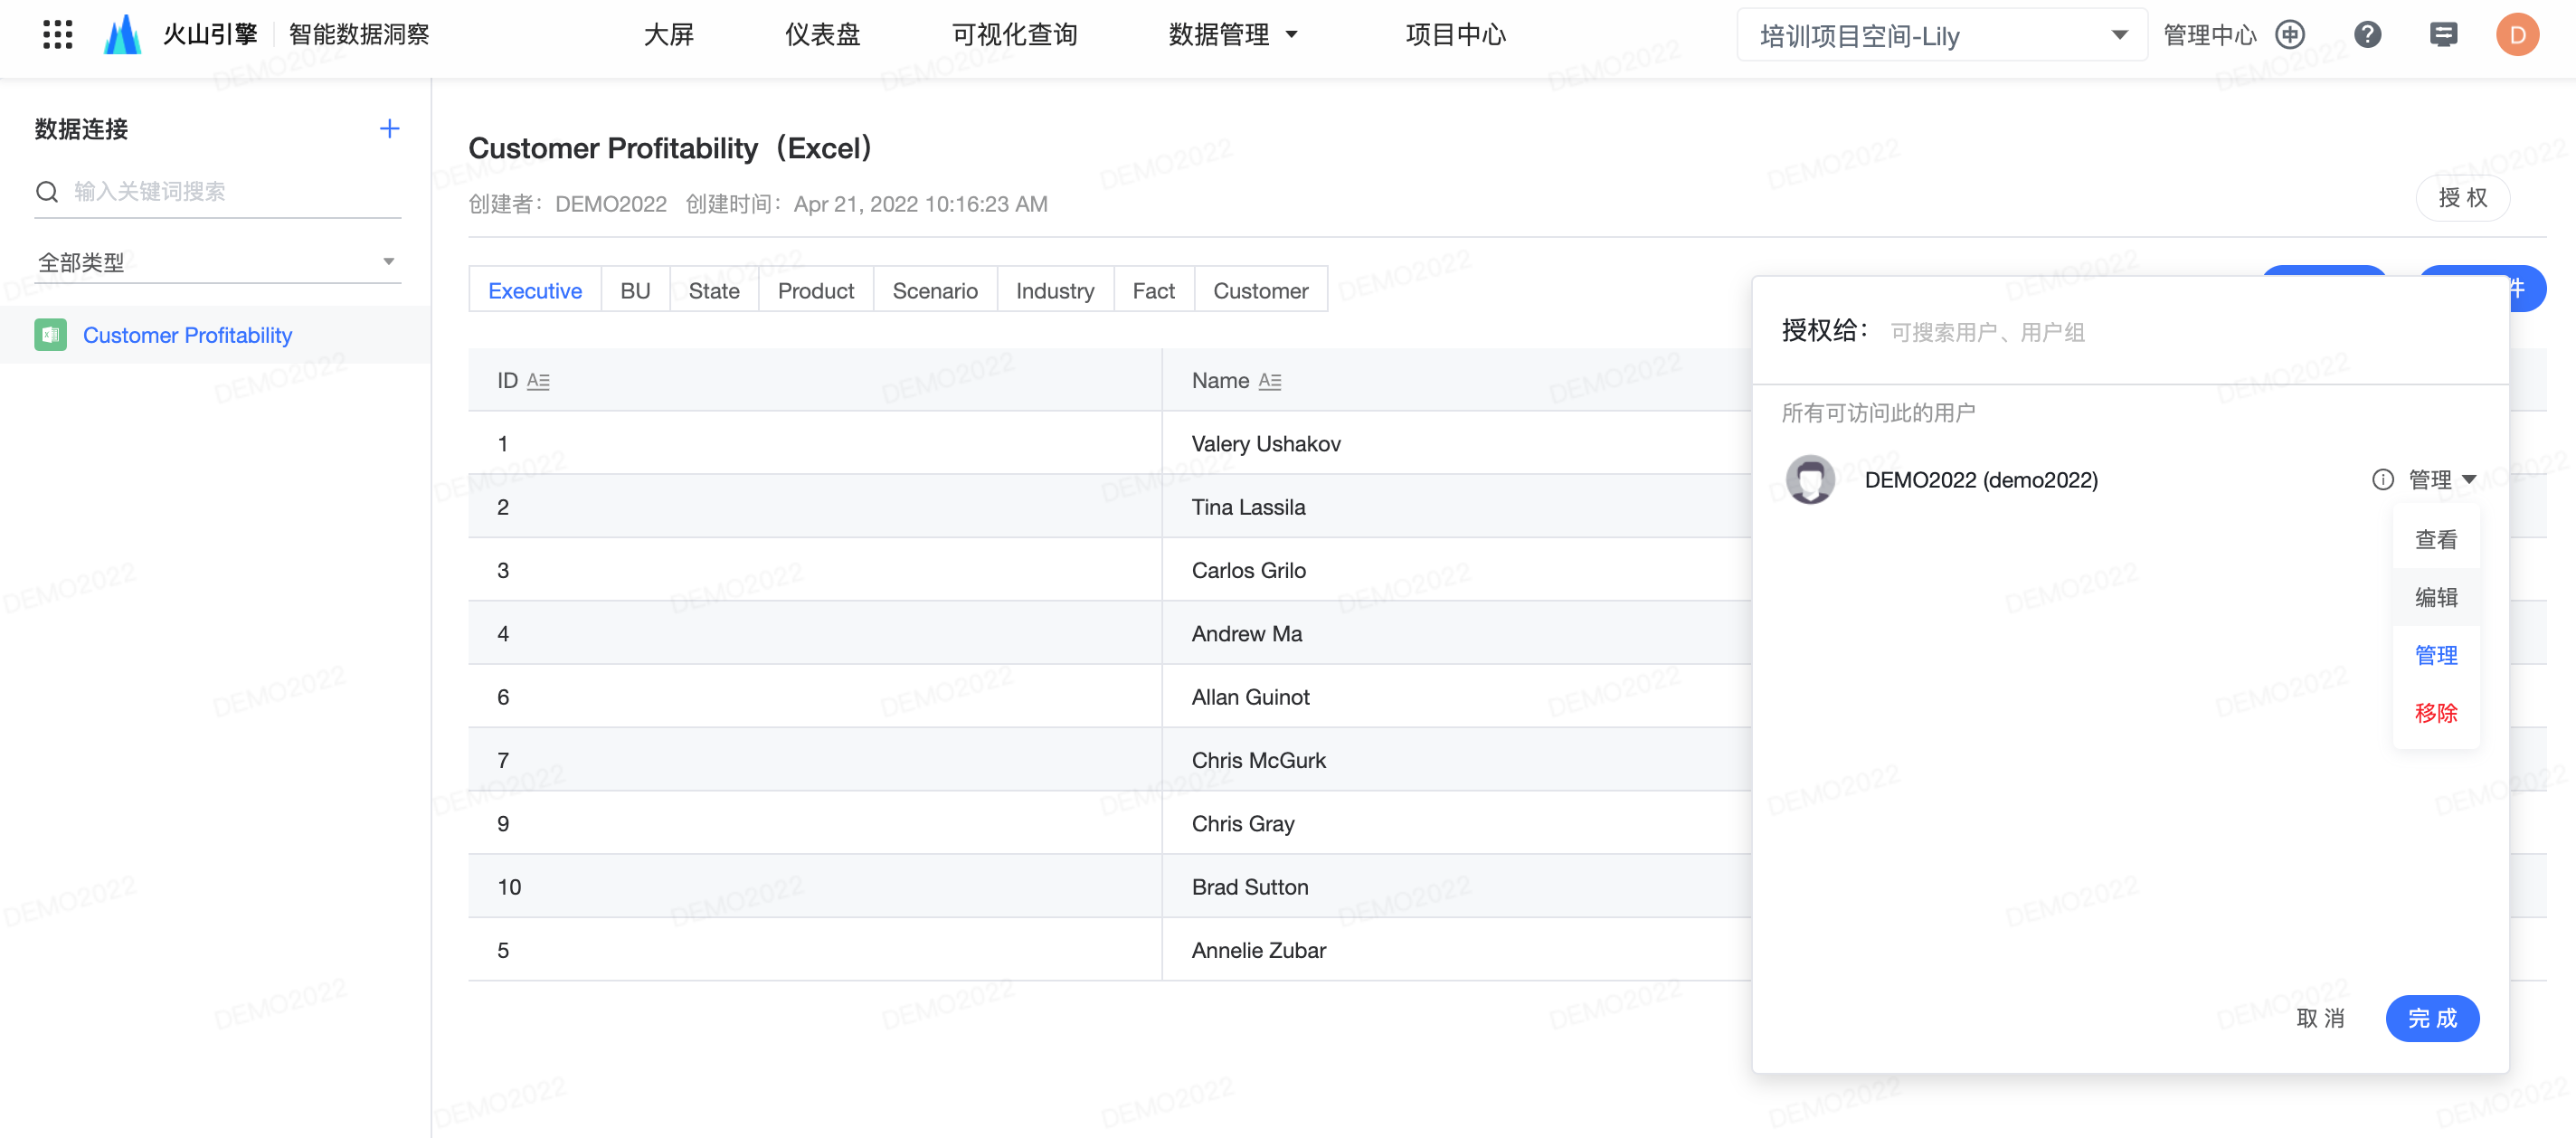The image size is (2576, 1138).
Task: Choose 移除 to remove the user
Action: [x=2435, y=713]
